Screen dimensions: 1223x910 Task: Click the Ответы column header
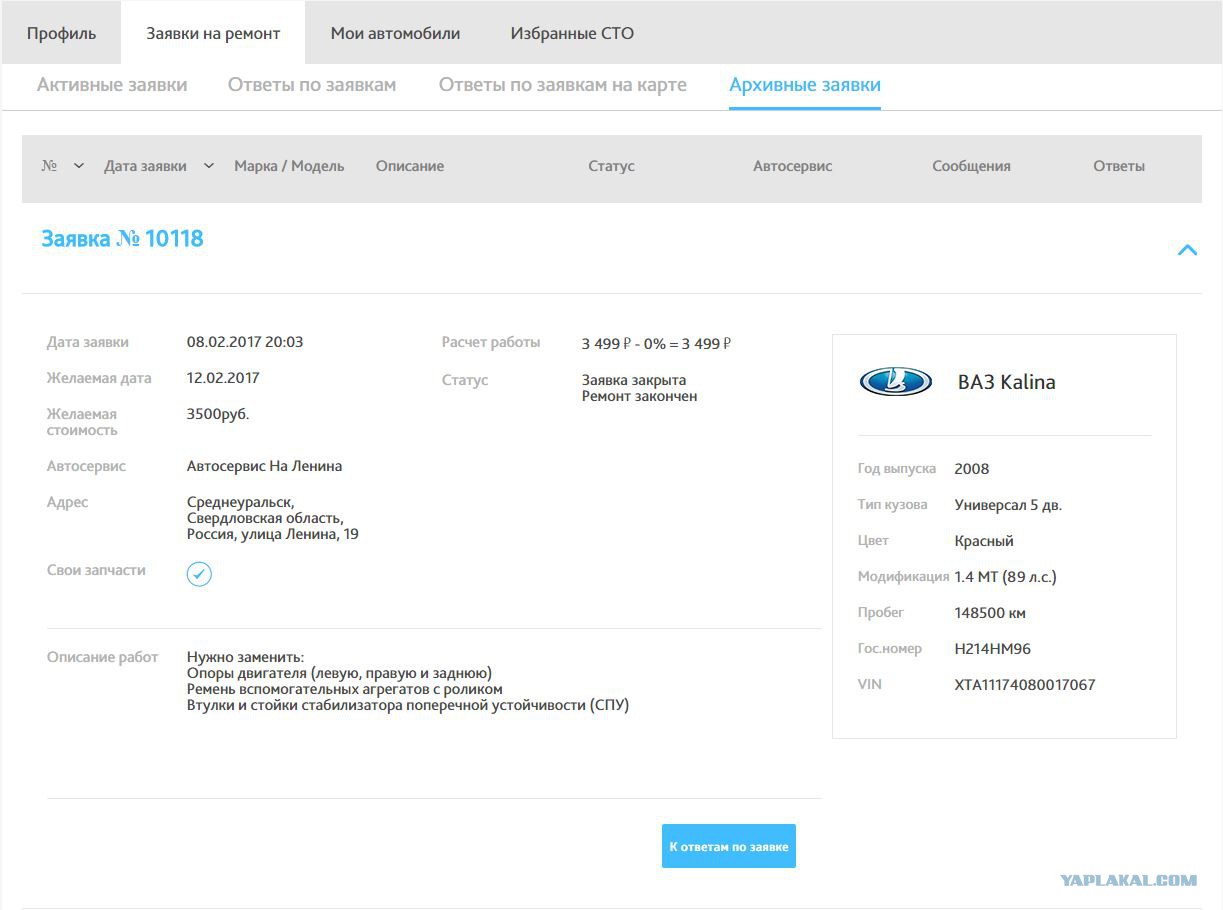[x=1119, y=166]
